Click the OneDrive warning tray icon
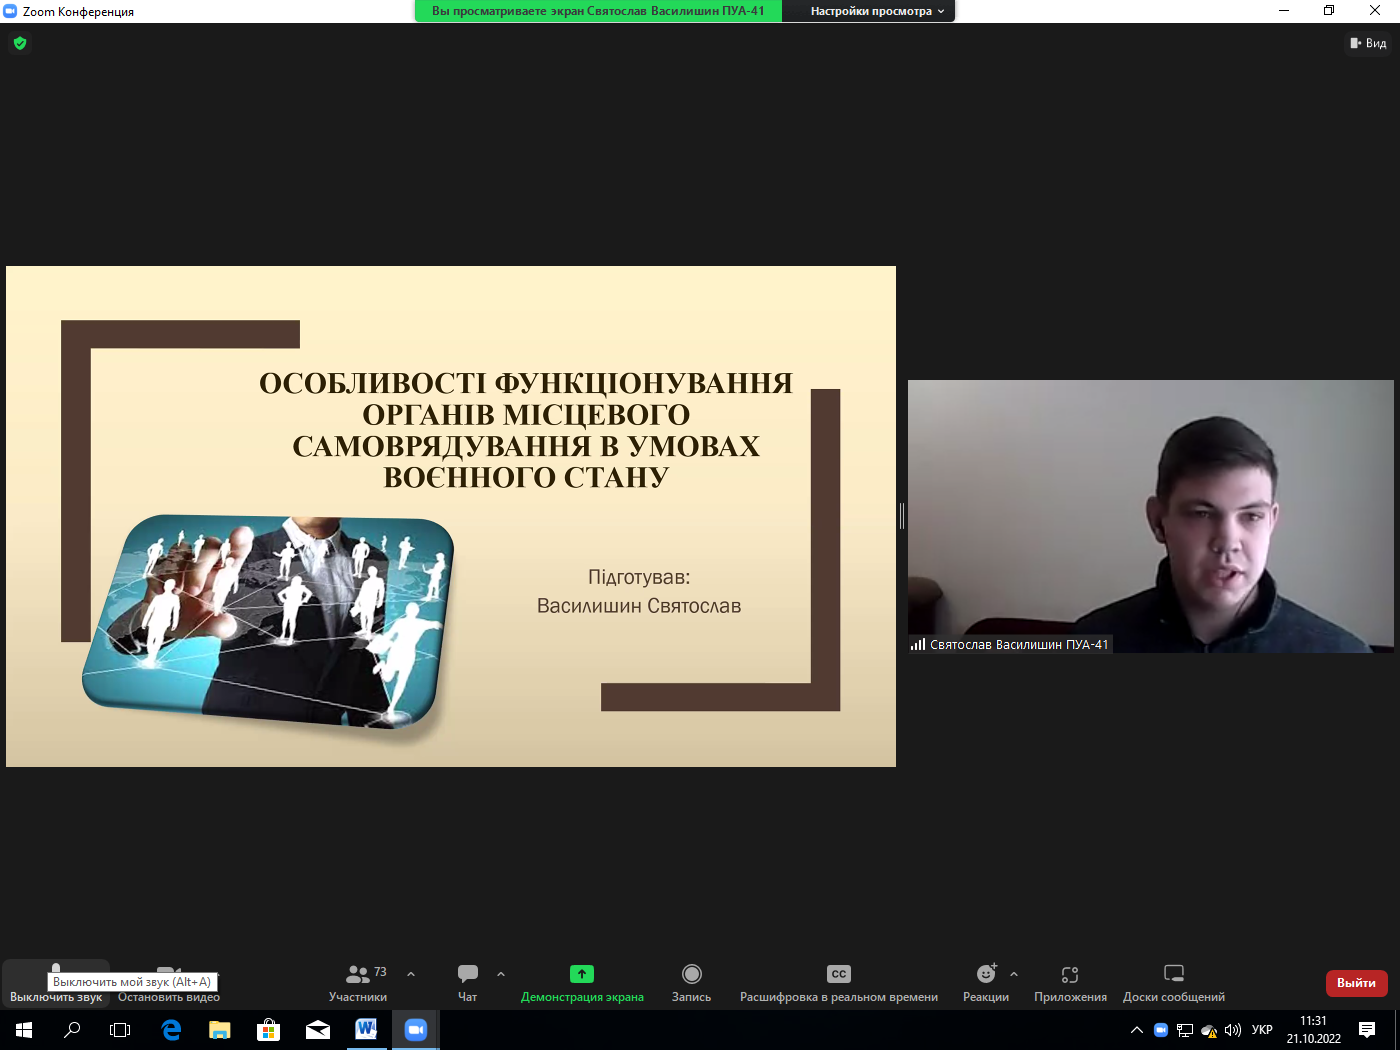 point(1209,1030)
